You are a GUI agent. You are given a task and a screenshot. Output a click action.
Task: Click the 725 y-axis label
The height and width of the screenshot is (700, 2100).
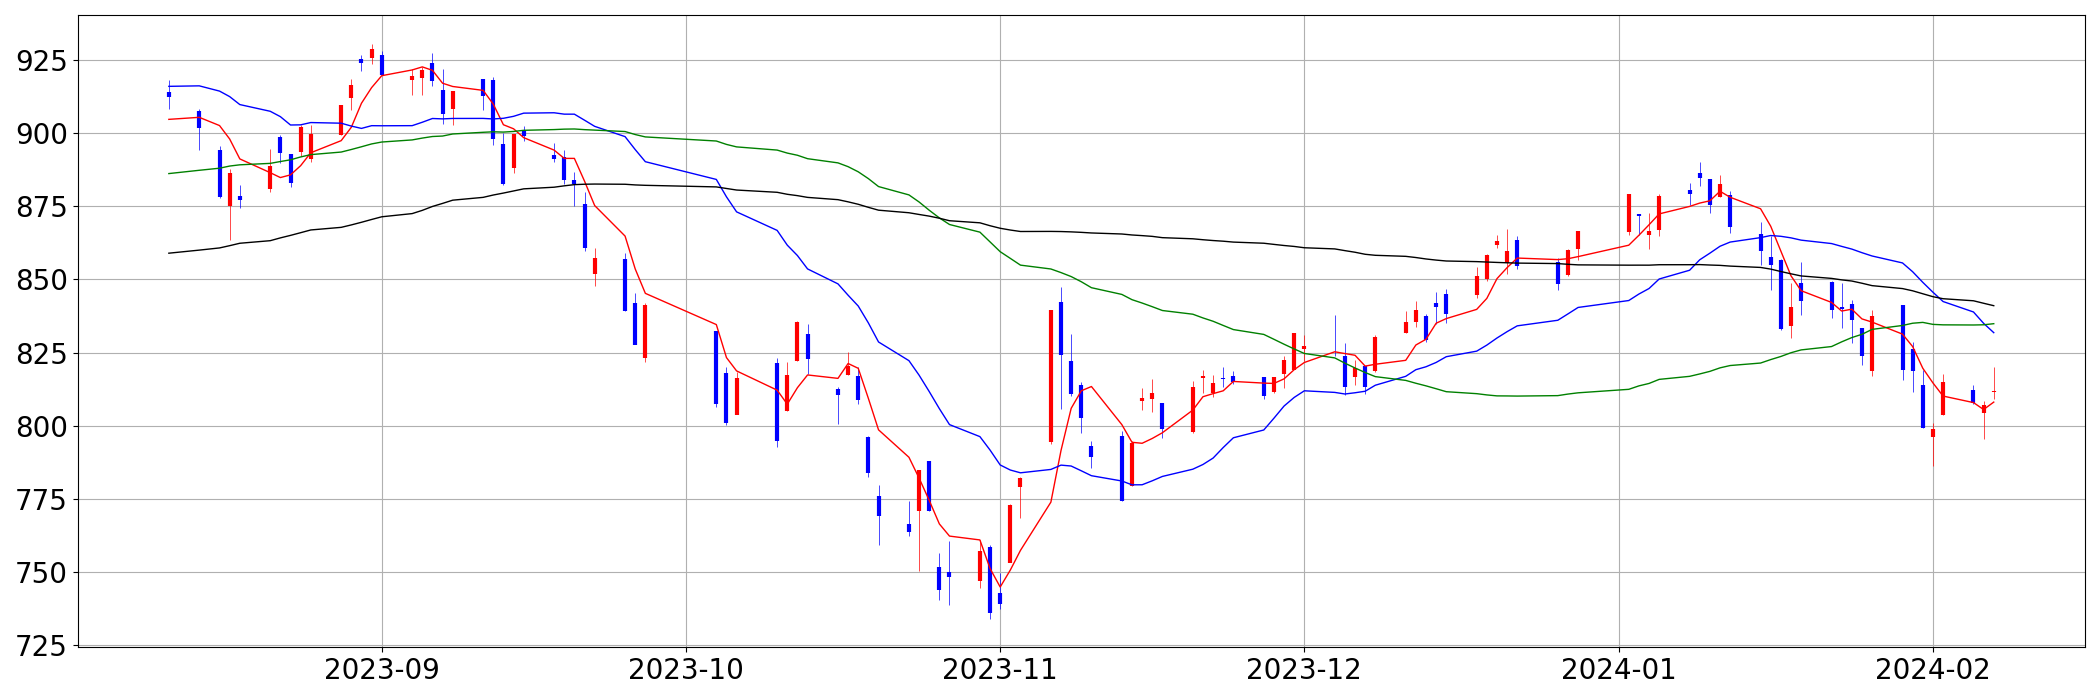point(42,646)
